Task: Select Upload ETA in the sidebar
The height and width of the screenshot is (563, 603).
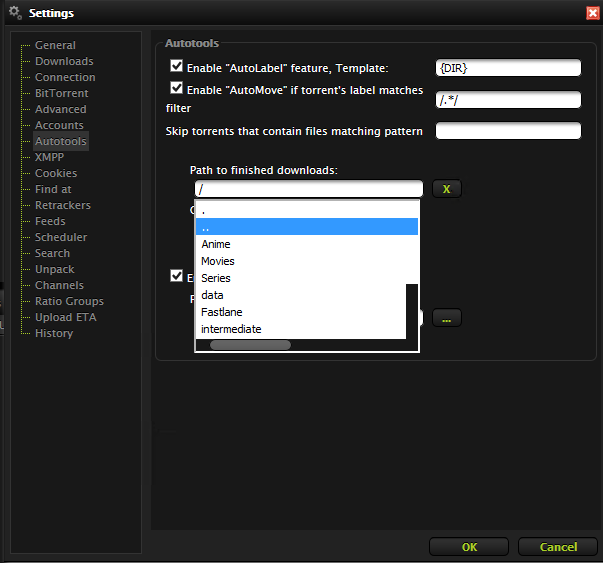Action: (x=65, y=317)
